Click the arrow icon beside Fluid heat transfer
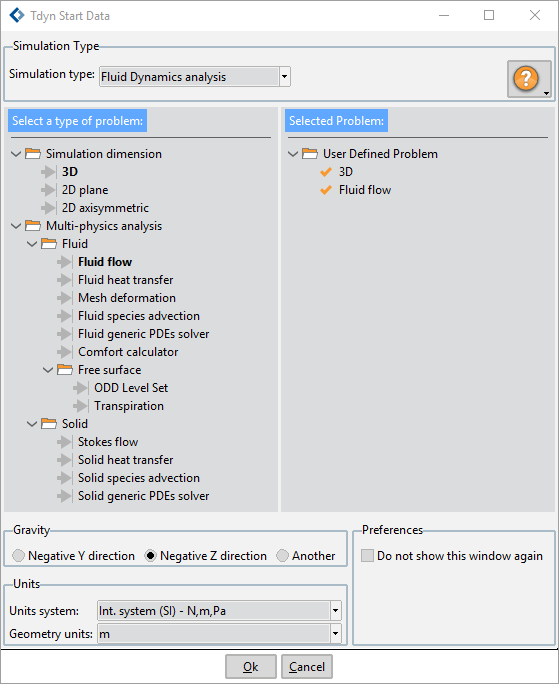 pyautogui.click(x=65, y=280)
